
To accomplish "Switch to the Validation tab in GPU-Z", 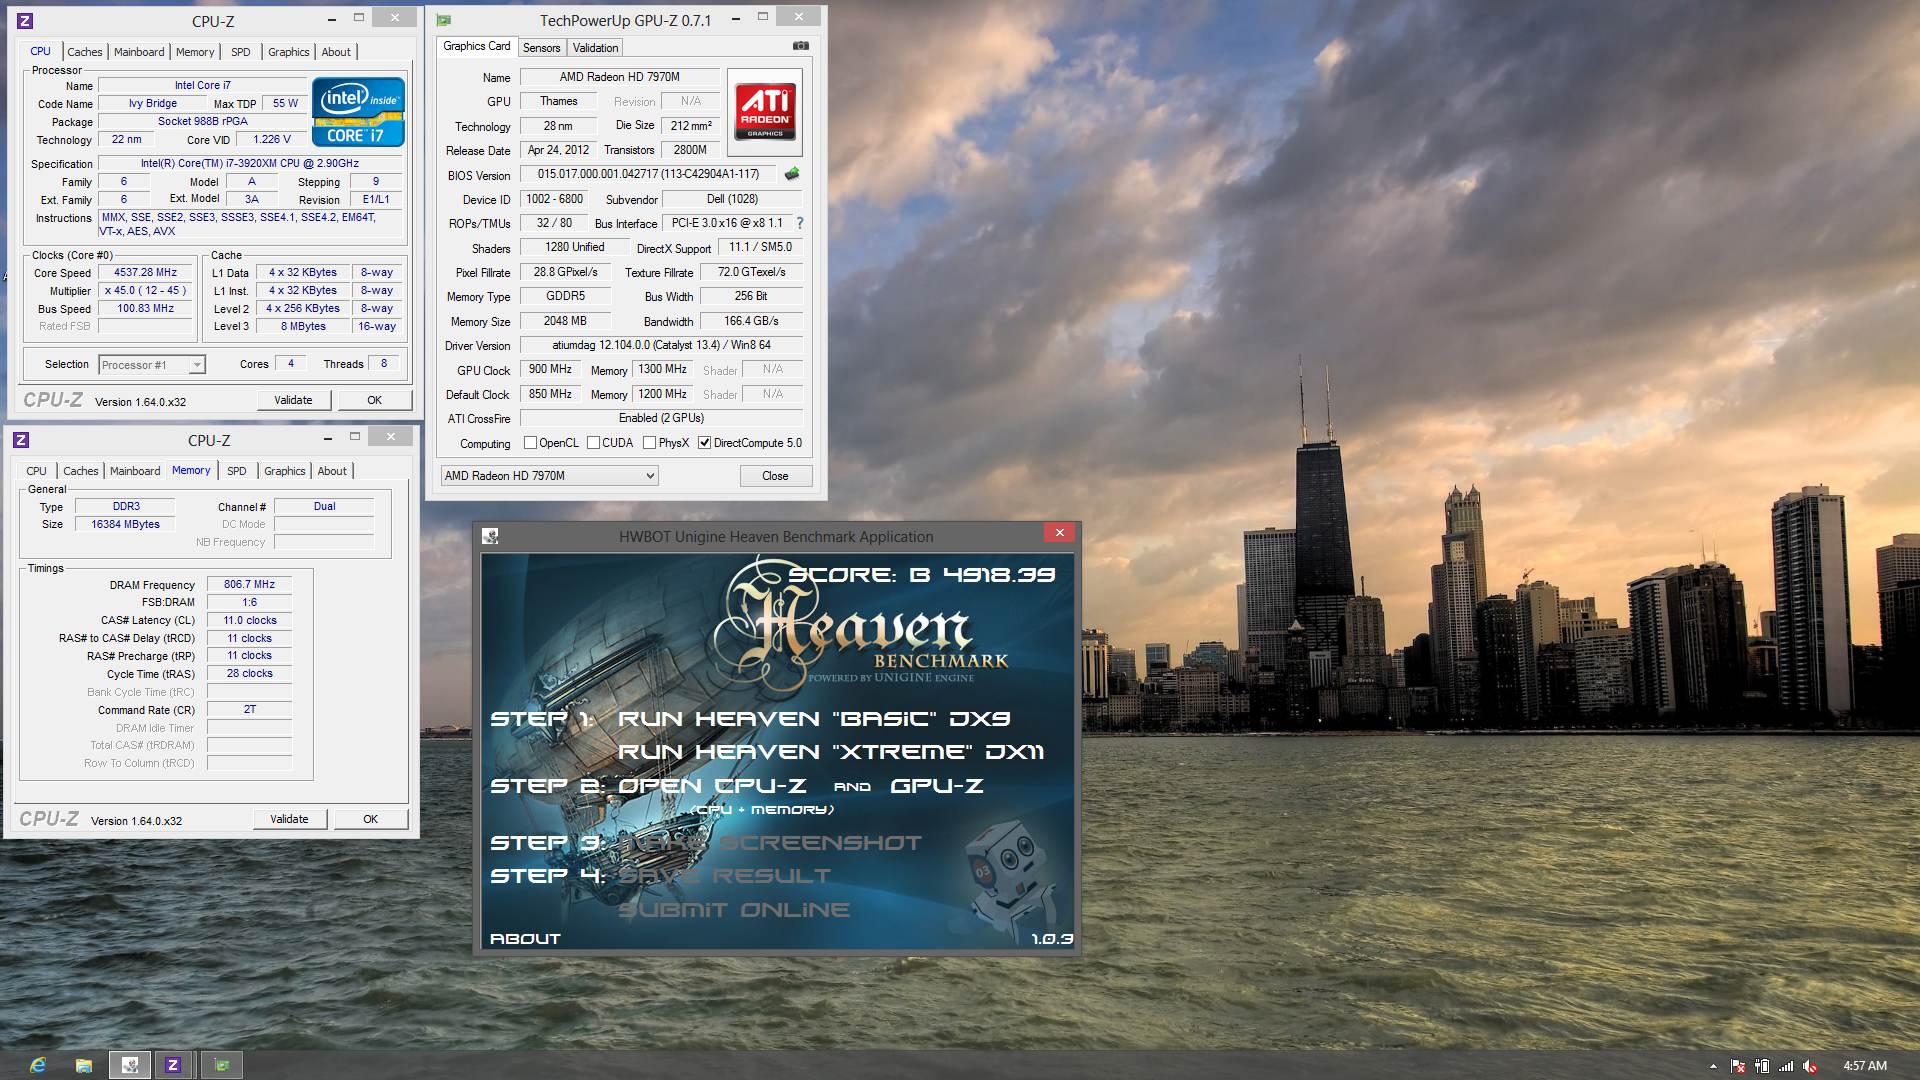I will [596, 48].
